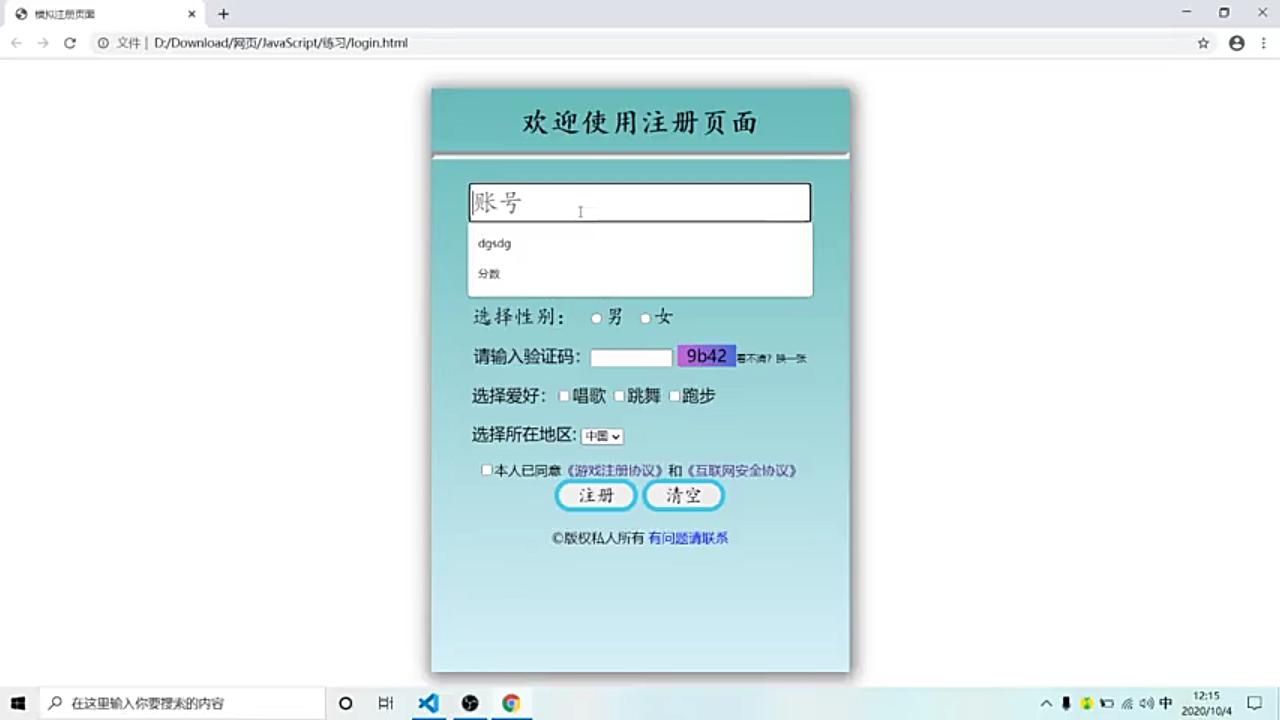Image resolution: width=1280 pixels, height=720 pixels.
Task: Show hidden system tray icons
Action: [1046, 703]
